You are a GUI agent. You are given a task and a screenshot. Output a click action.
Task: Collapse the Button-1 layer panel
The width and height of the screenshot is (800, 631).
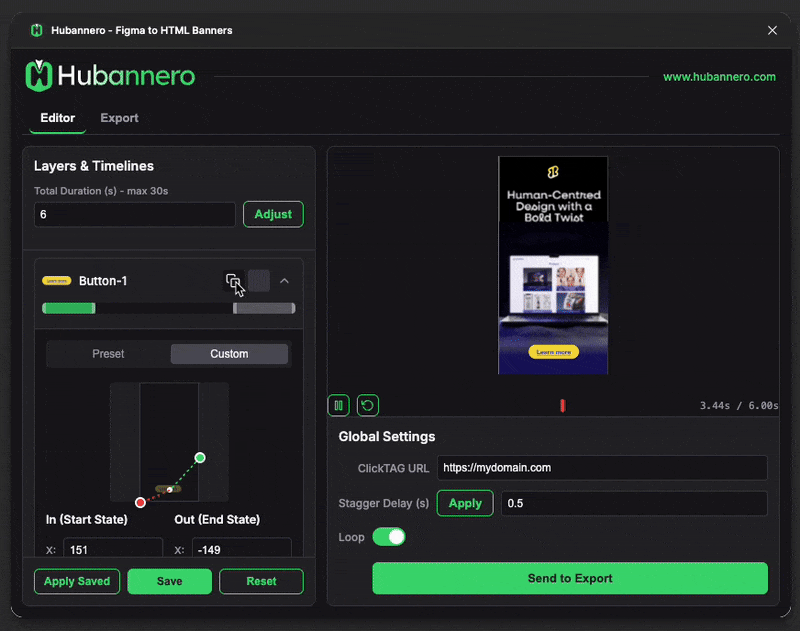click(x=284, y=281)
